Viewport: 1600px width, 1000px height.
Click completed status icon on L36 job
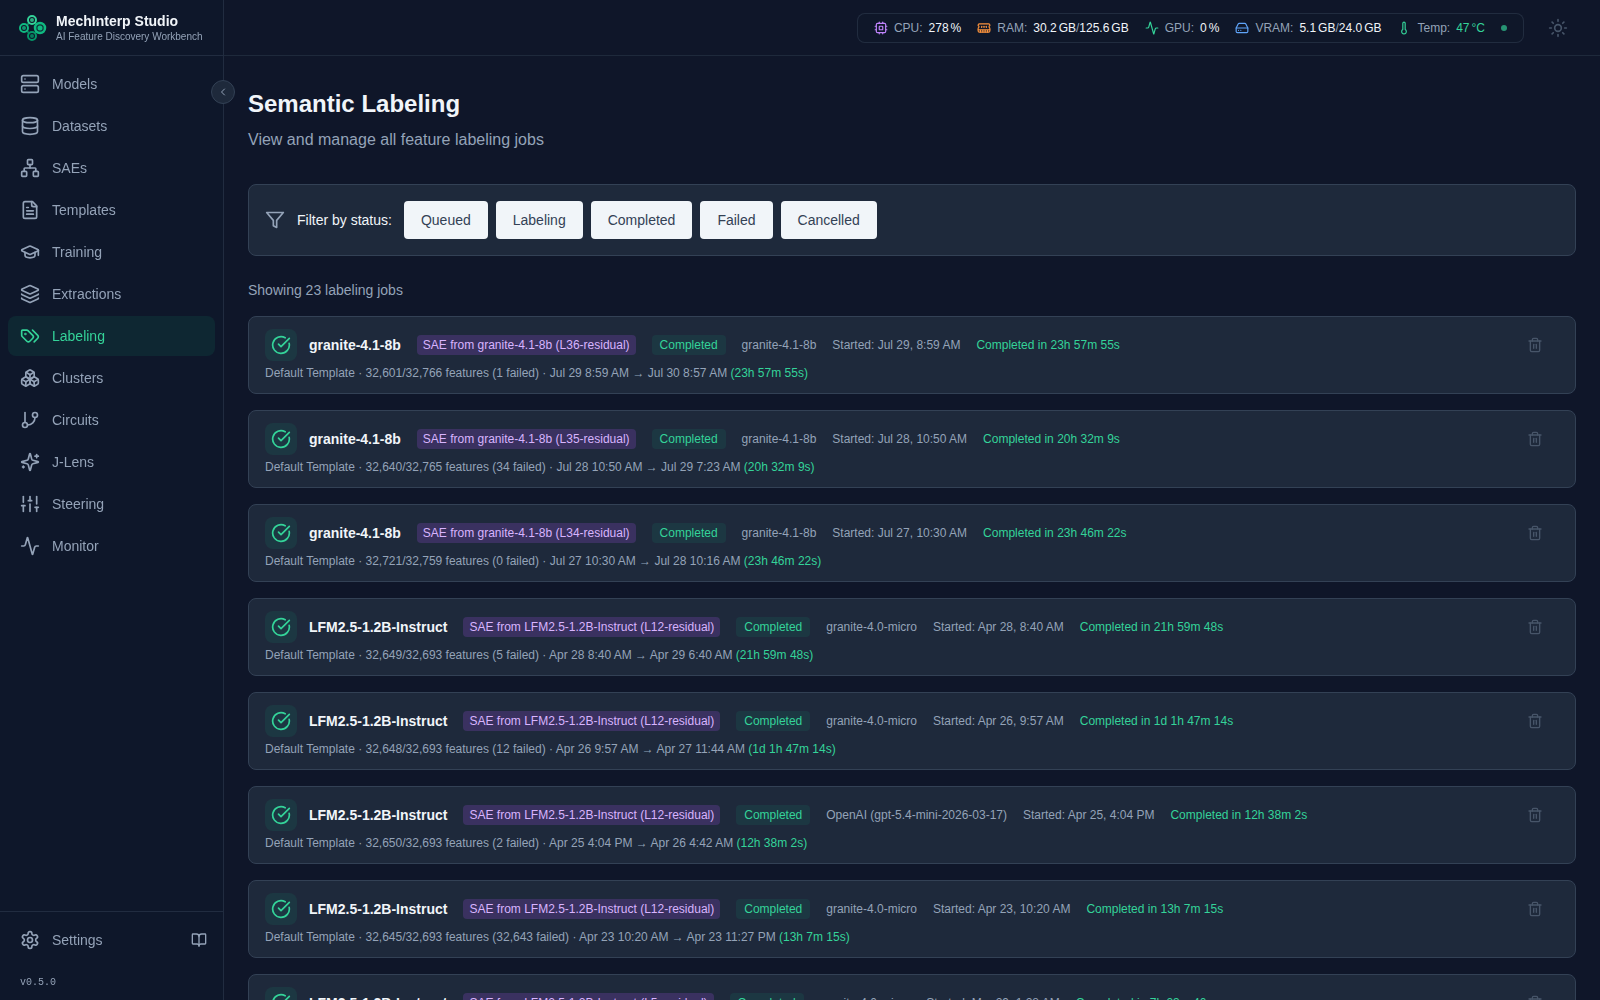coord(281,345)
